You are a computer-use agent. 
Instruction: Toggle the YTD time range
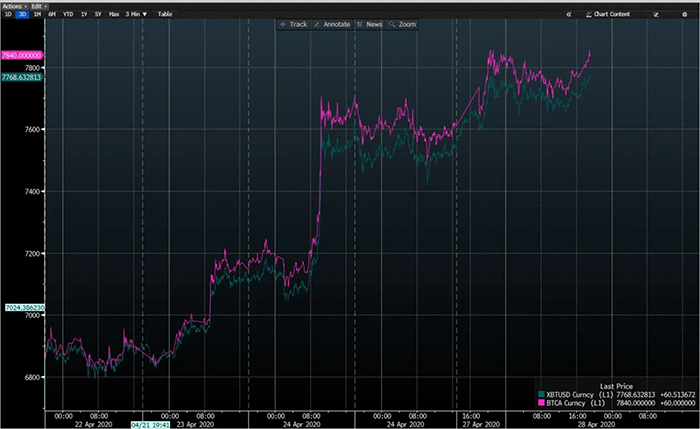point(66,15)
